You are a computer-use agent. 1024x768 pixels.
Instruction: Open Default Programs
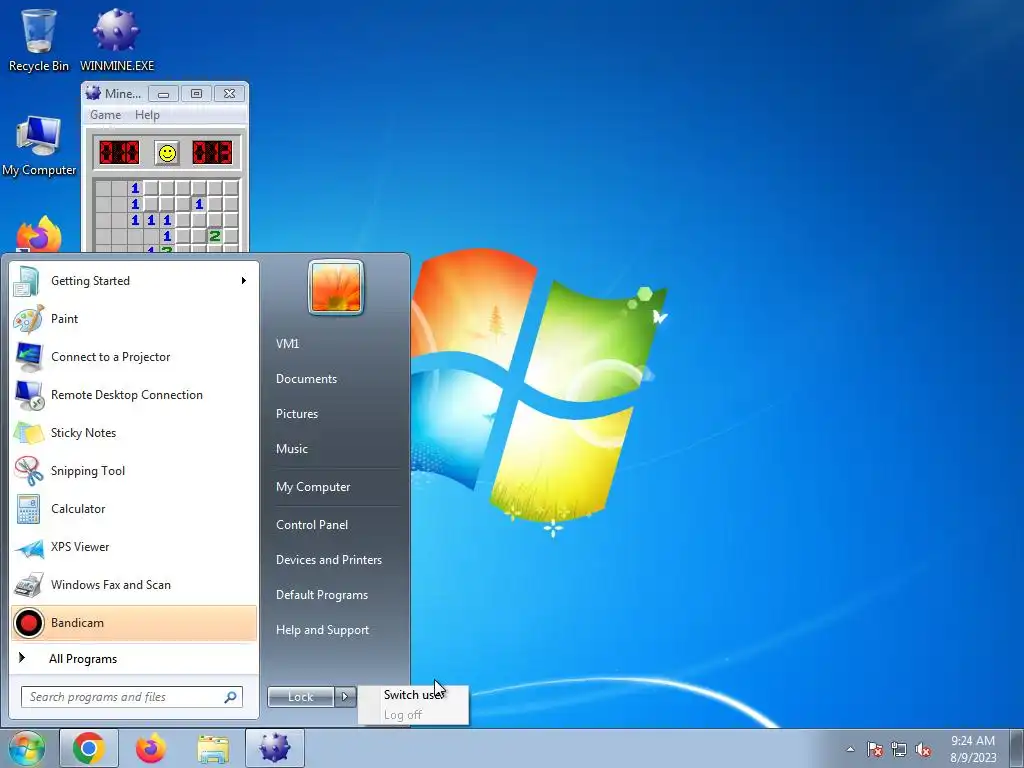(322, 595)
